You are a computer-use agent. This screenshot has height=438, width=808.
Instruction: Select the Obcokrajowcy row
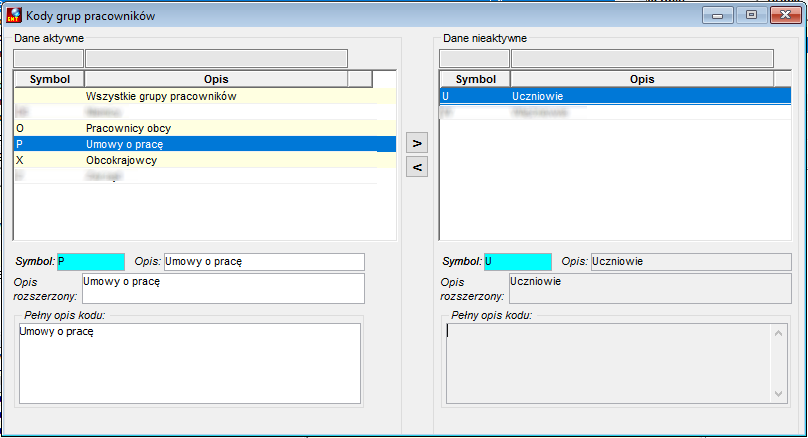205,160
